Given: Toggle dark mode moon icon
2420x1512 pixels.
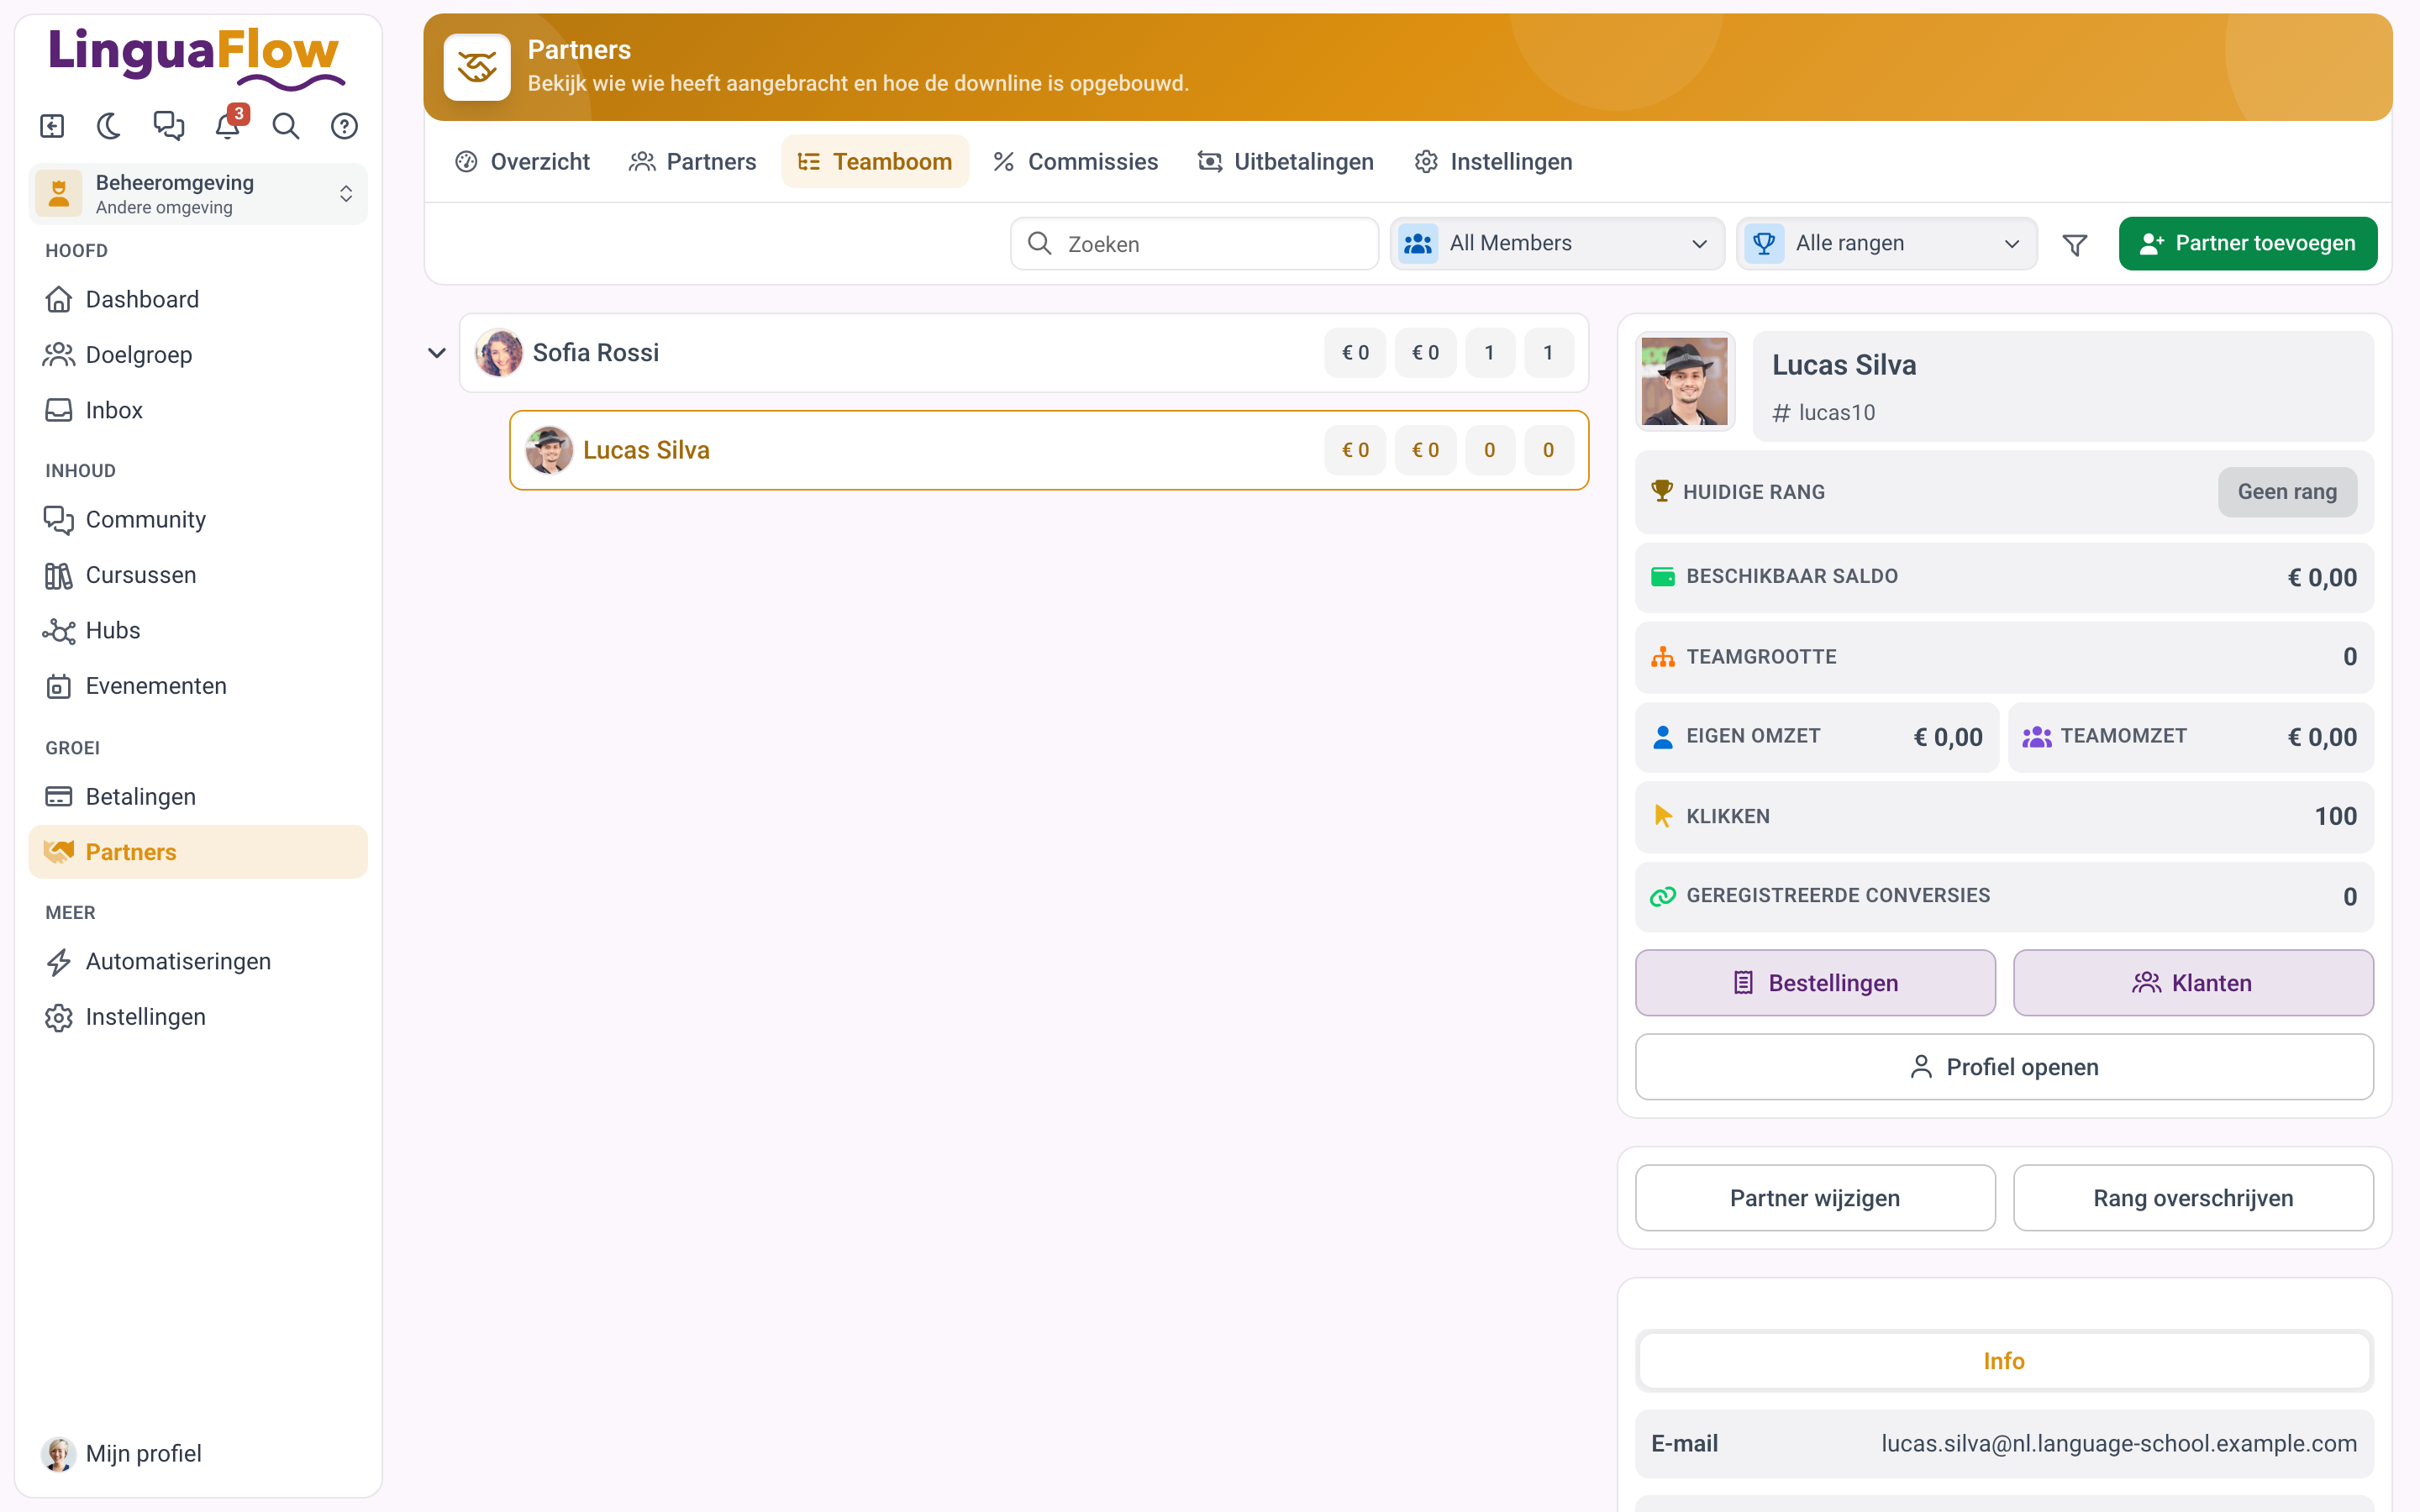Looking at the screenshot, I should 110,126.
